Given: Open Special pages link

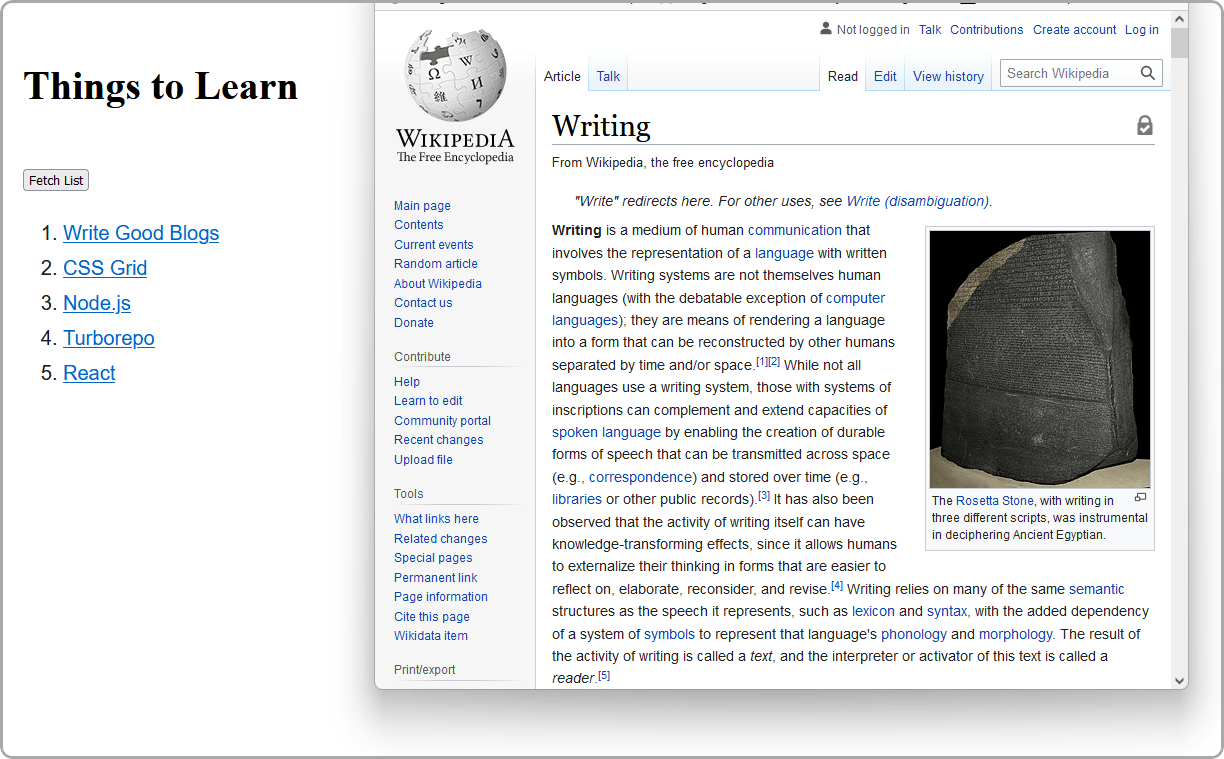Looking at the screenshot, I should (x=433, y=558).
